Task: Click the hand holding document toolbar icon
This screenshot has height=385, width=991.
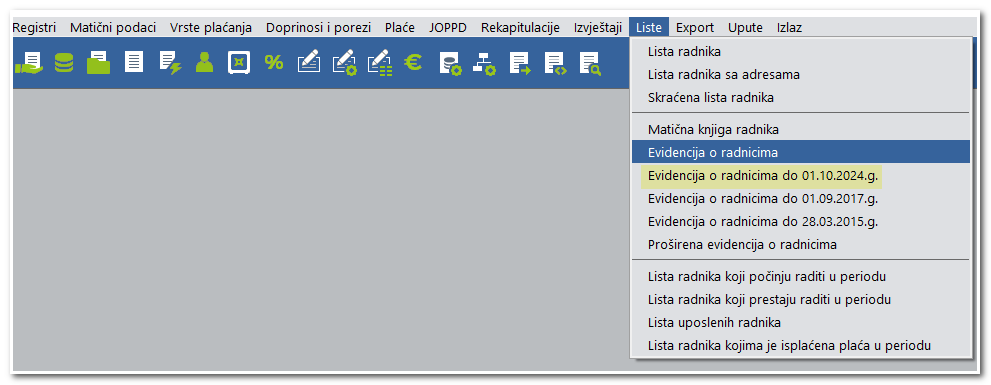Action: pos(28,63)
